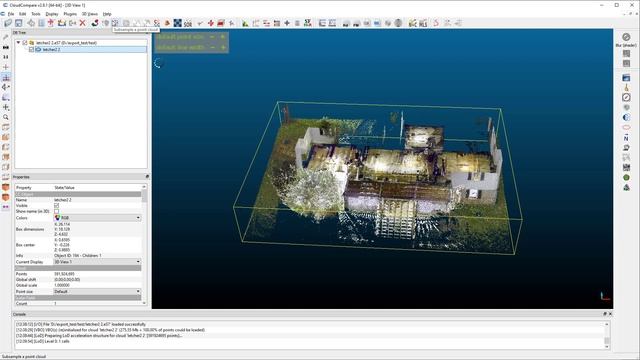Screen dimensions: 640x360
Task: Click the red S-shaped plugin icon
Action: point(436,23)
